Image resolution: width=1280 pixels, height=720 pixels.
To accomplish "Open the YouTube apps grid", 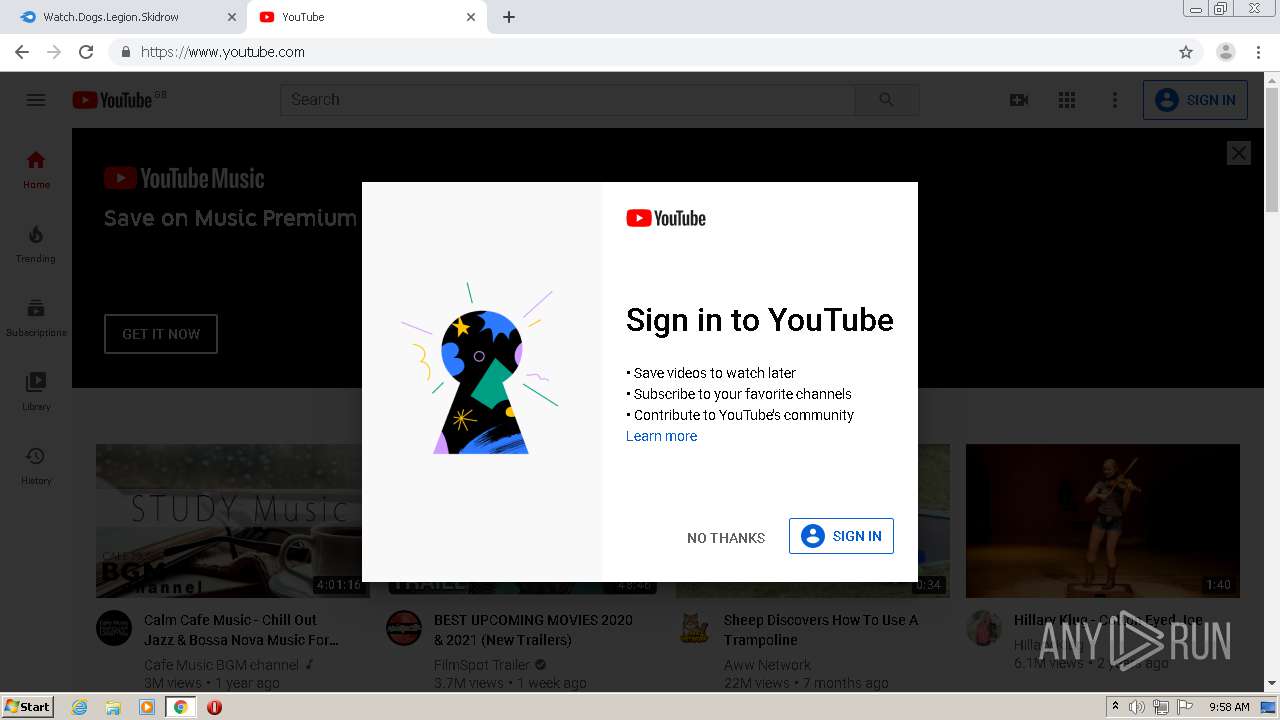I will [x=1067, y=100].
